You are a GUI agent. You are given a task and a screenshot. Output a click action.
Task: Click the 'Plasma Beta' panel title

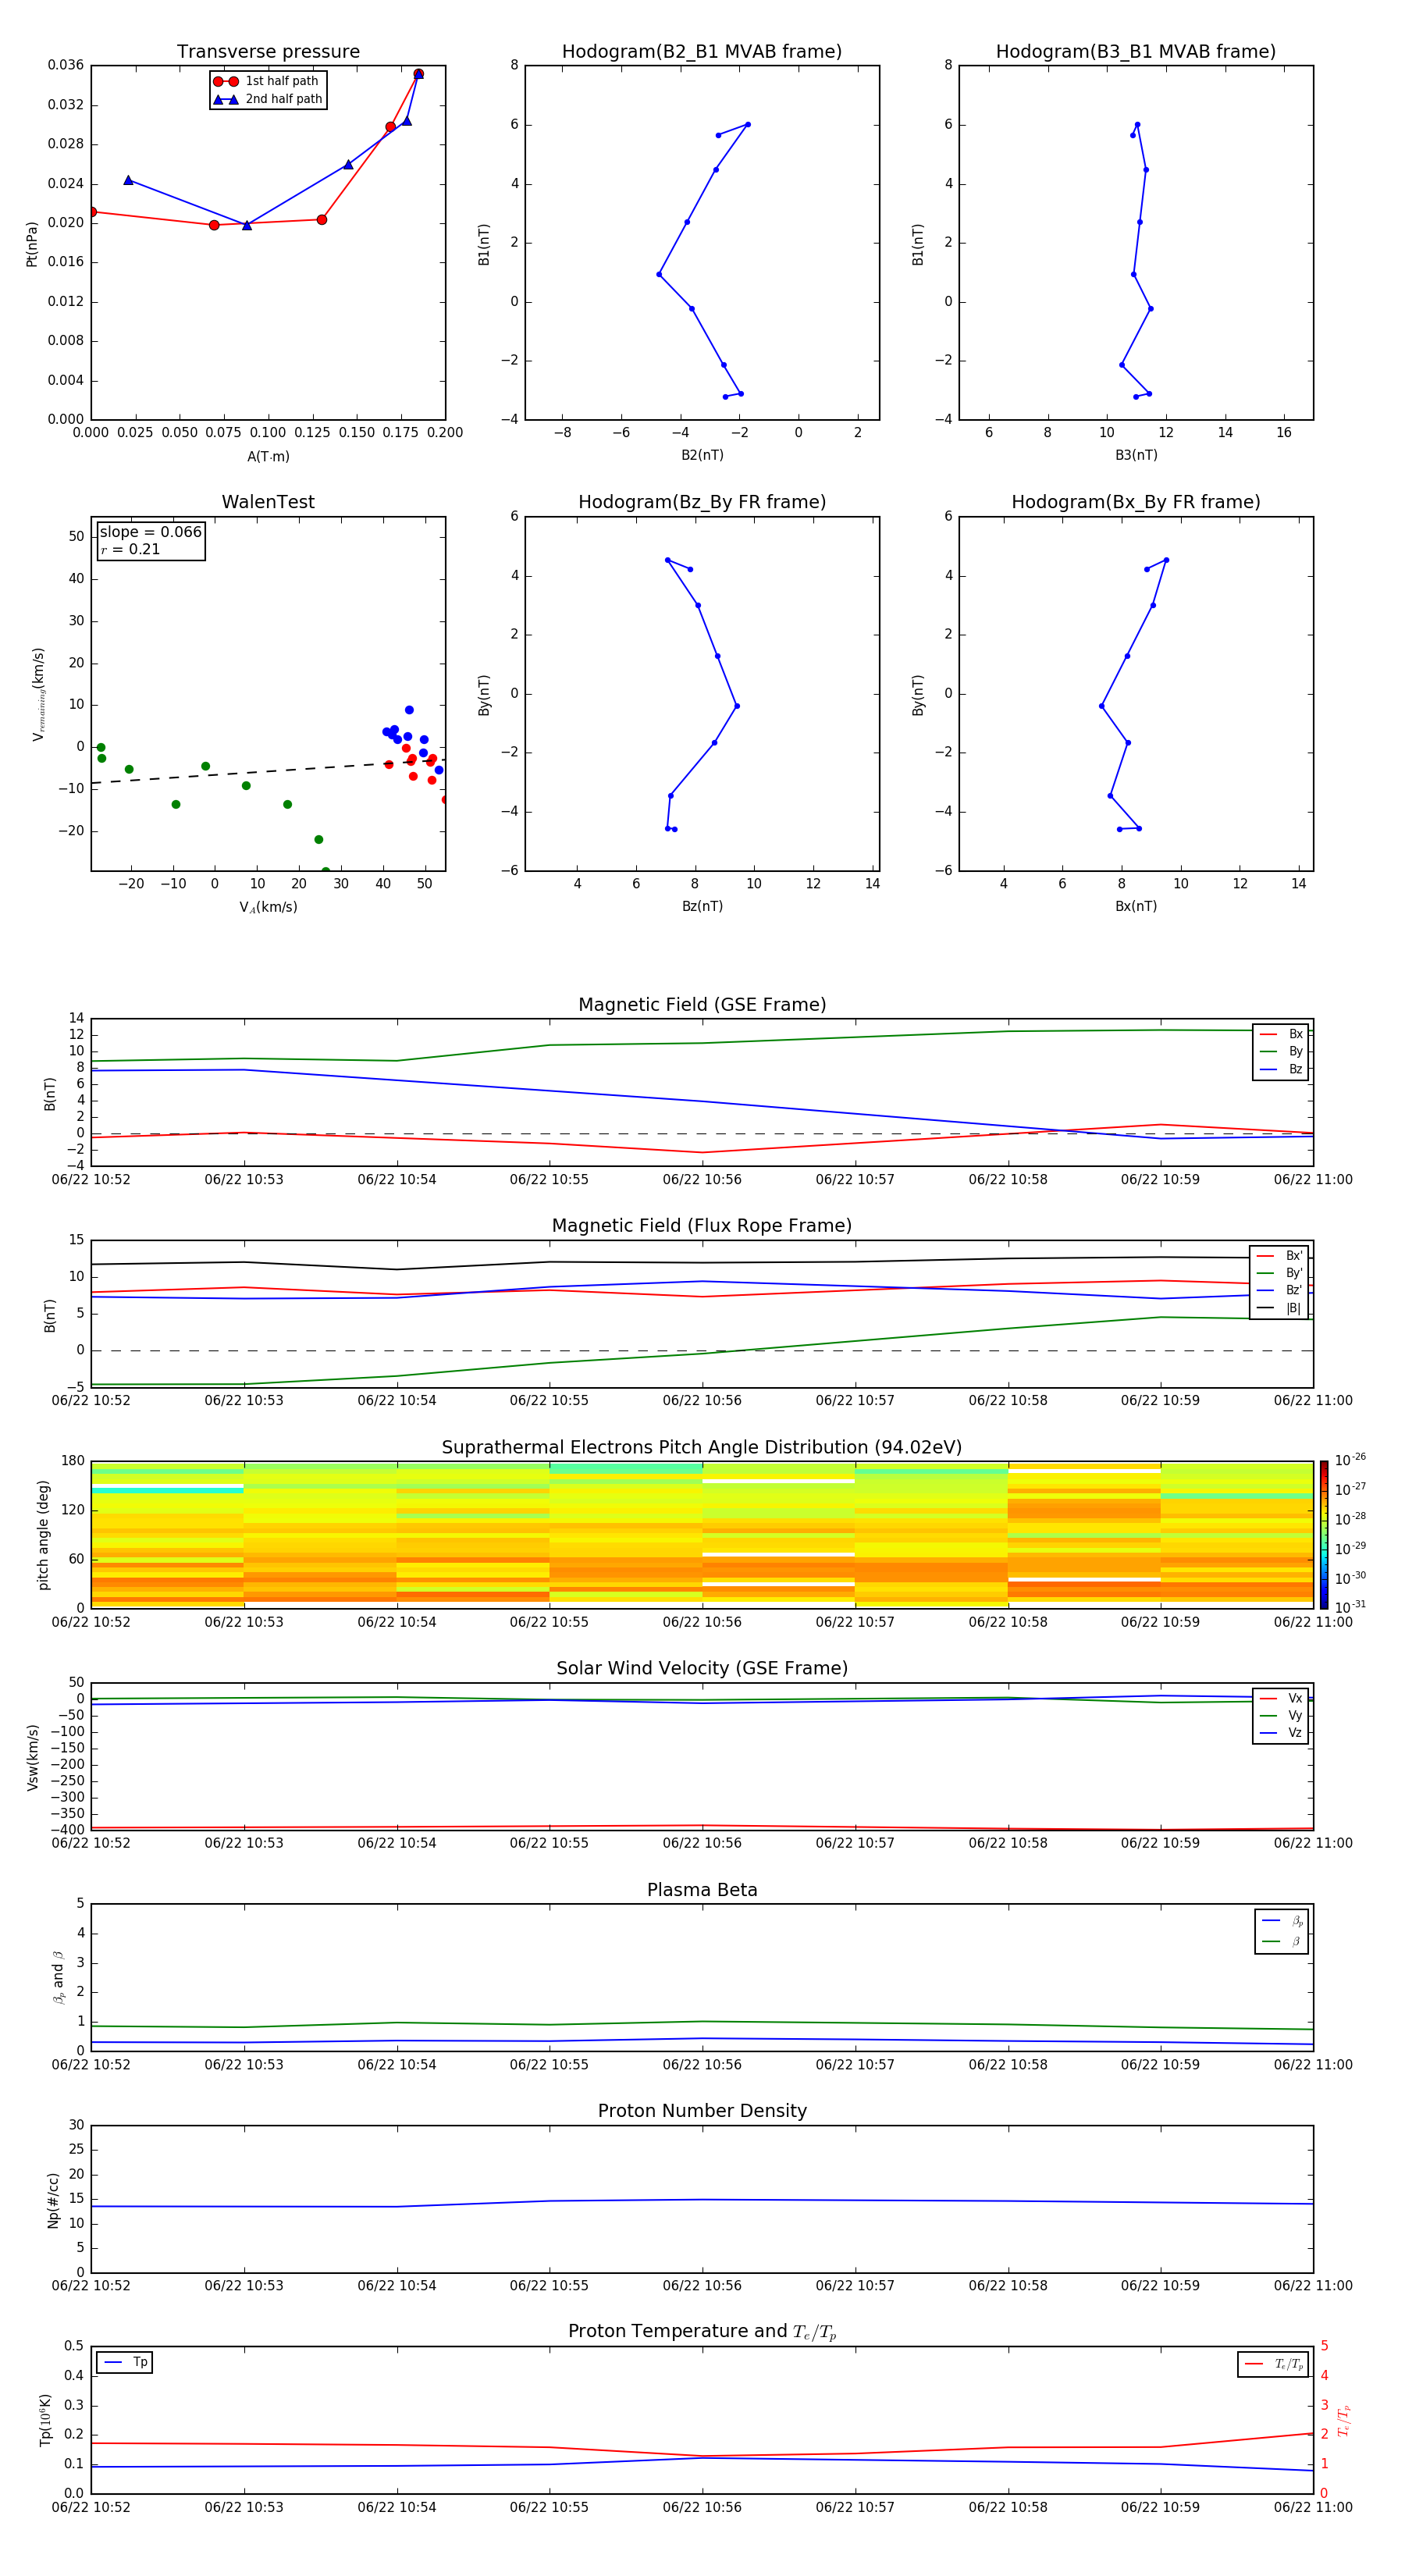pos(702,1890)
